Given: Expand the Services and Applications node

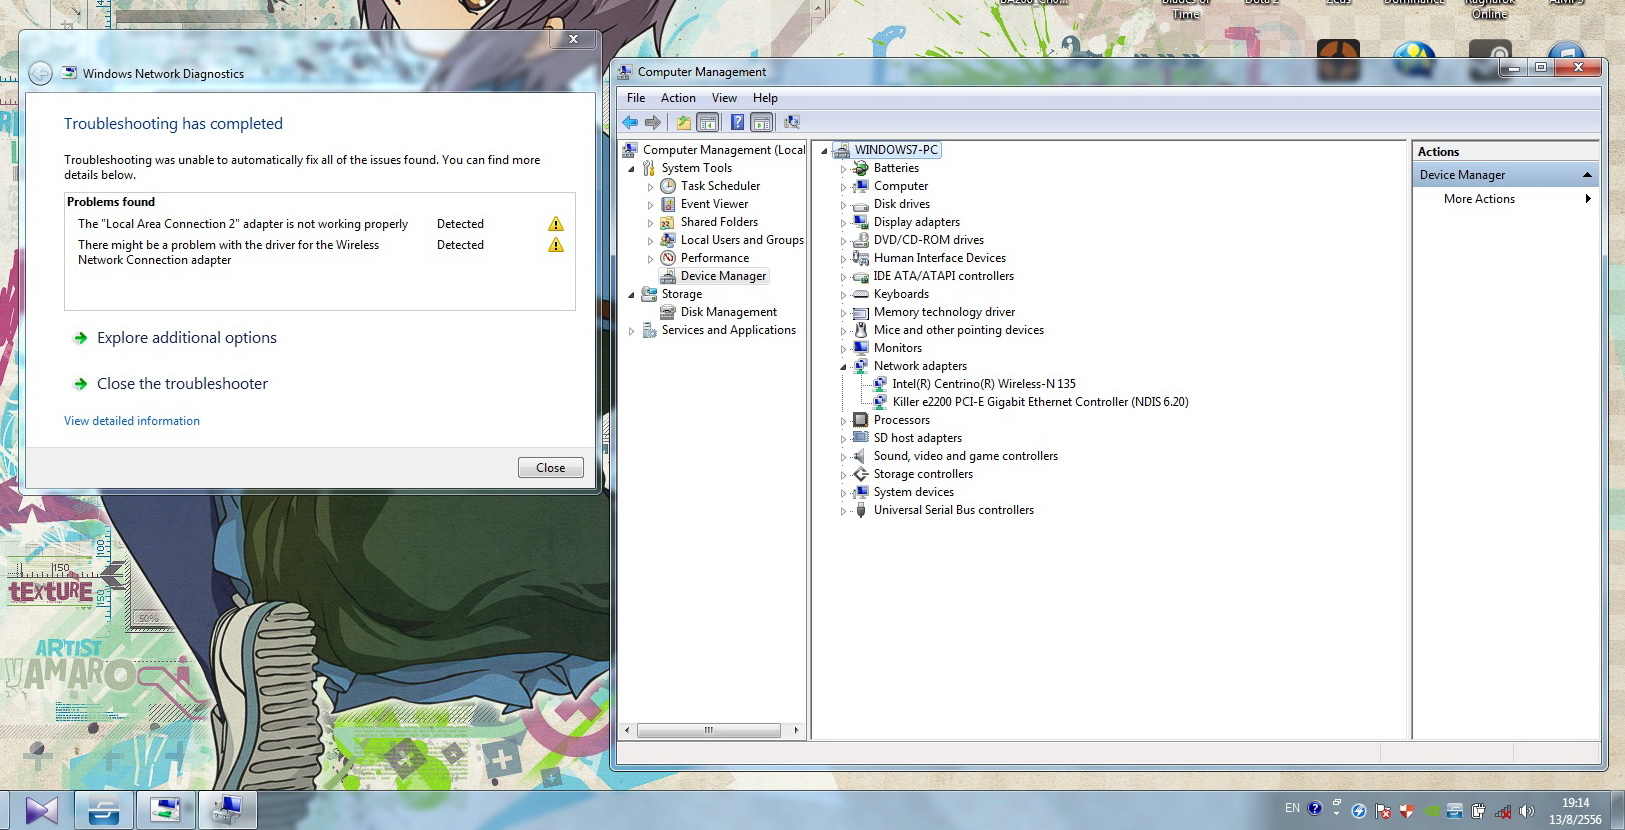Looking at the screenshot, I should click(631, 331).
